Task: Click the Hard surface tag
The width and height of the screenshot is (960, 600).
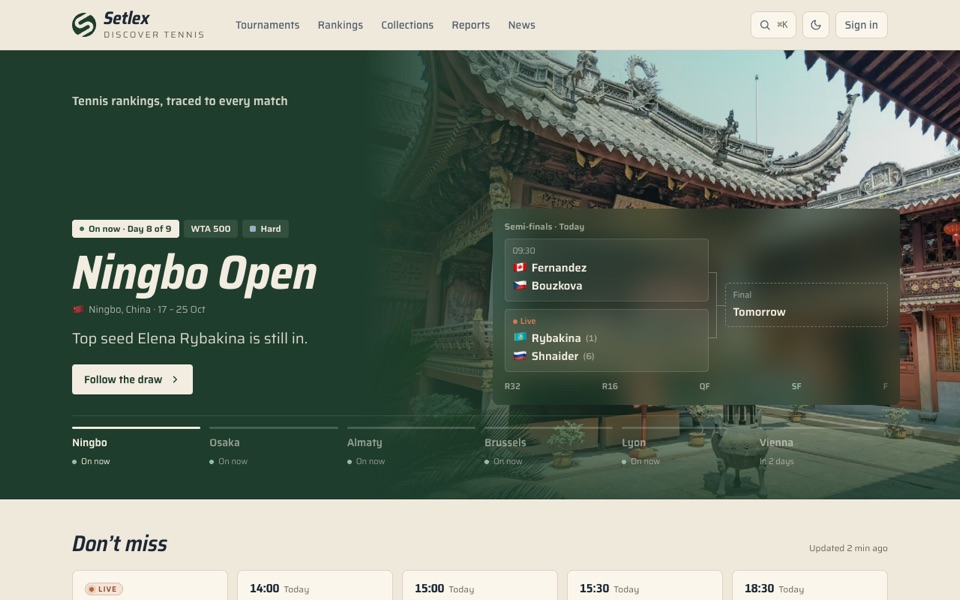Action: (265, 229)
